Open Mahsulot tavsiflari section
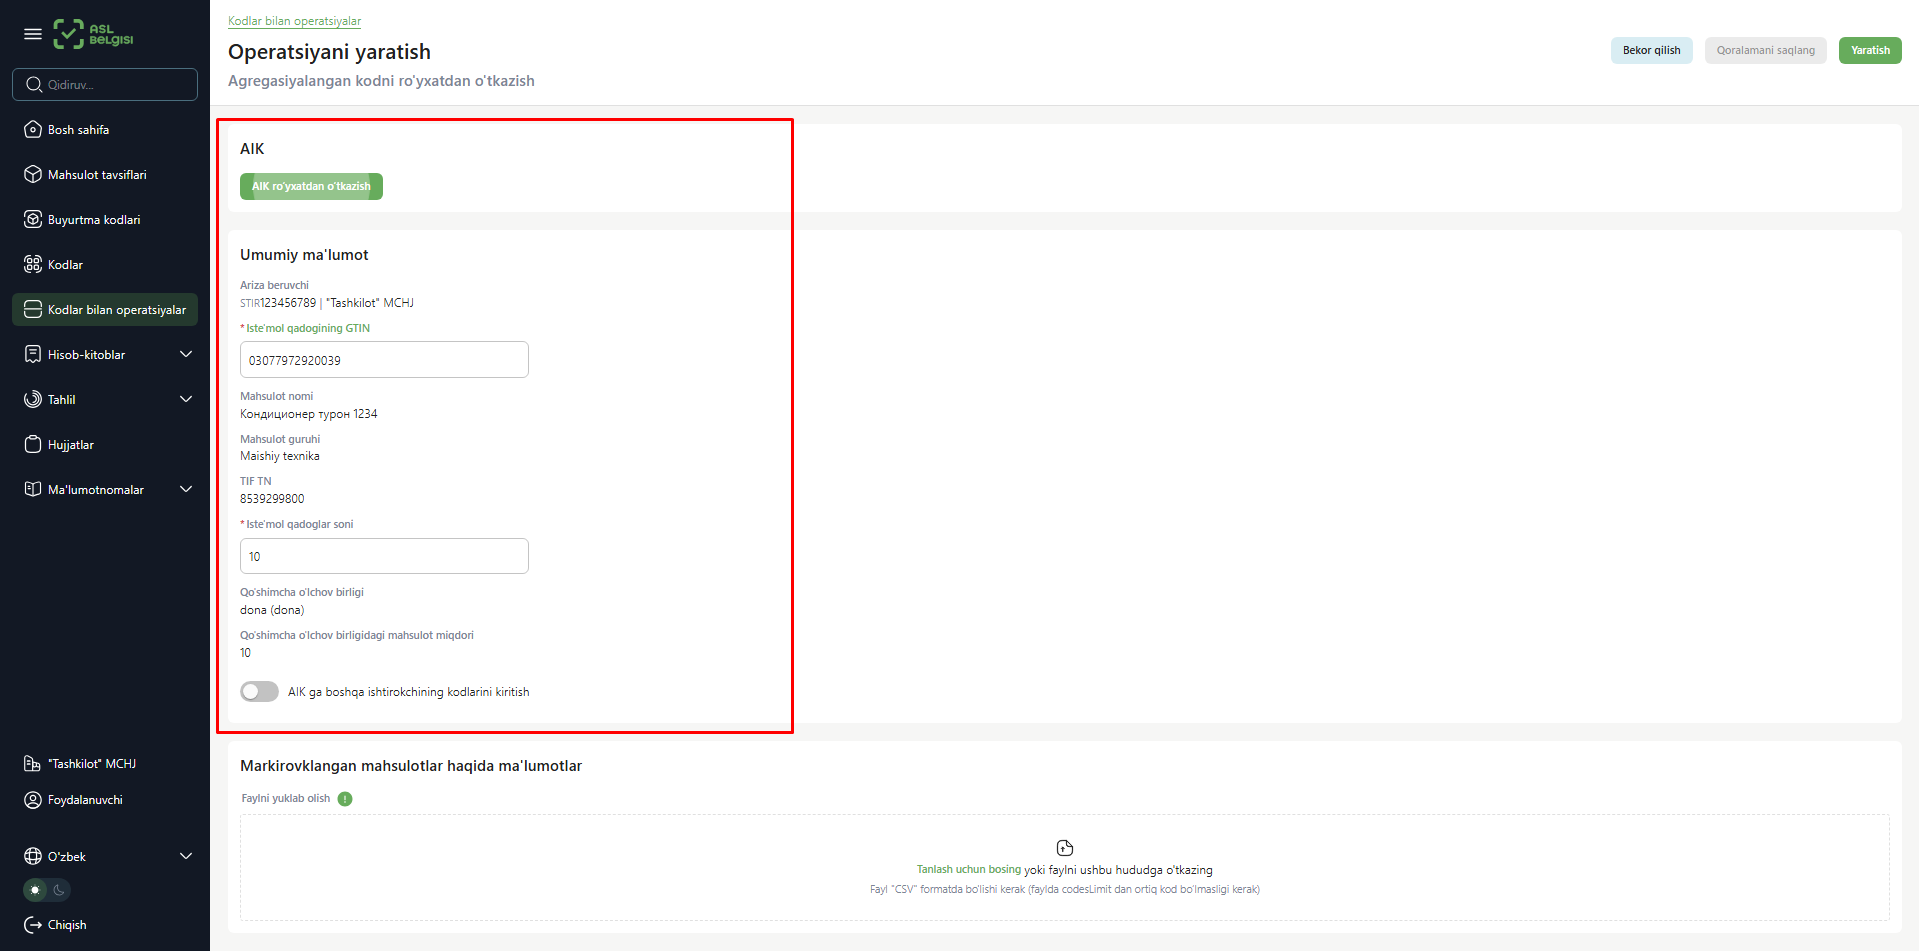Image resolution: width=1919 pixels, height=951 pixels. (97, 175)
